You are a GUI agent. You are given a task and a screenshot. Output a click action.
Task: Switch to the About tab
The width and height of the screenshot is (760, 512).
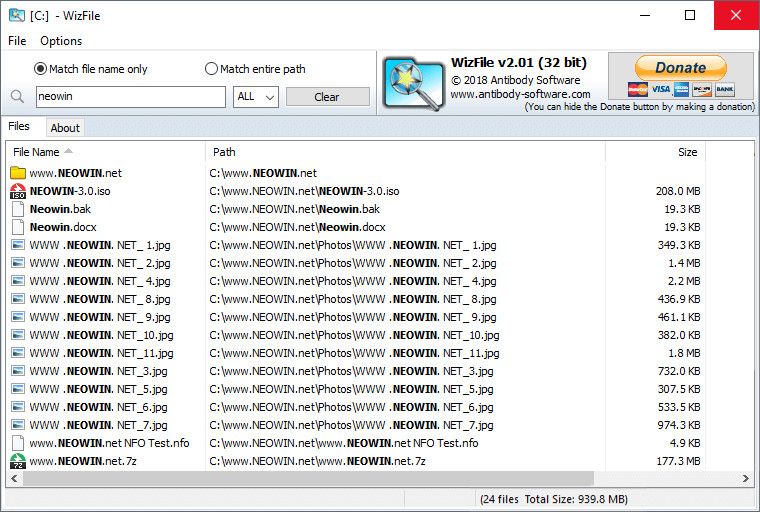(65, 128)
